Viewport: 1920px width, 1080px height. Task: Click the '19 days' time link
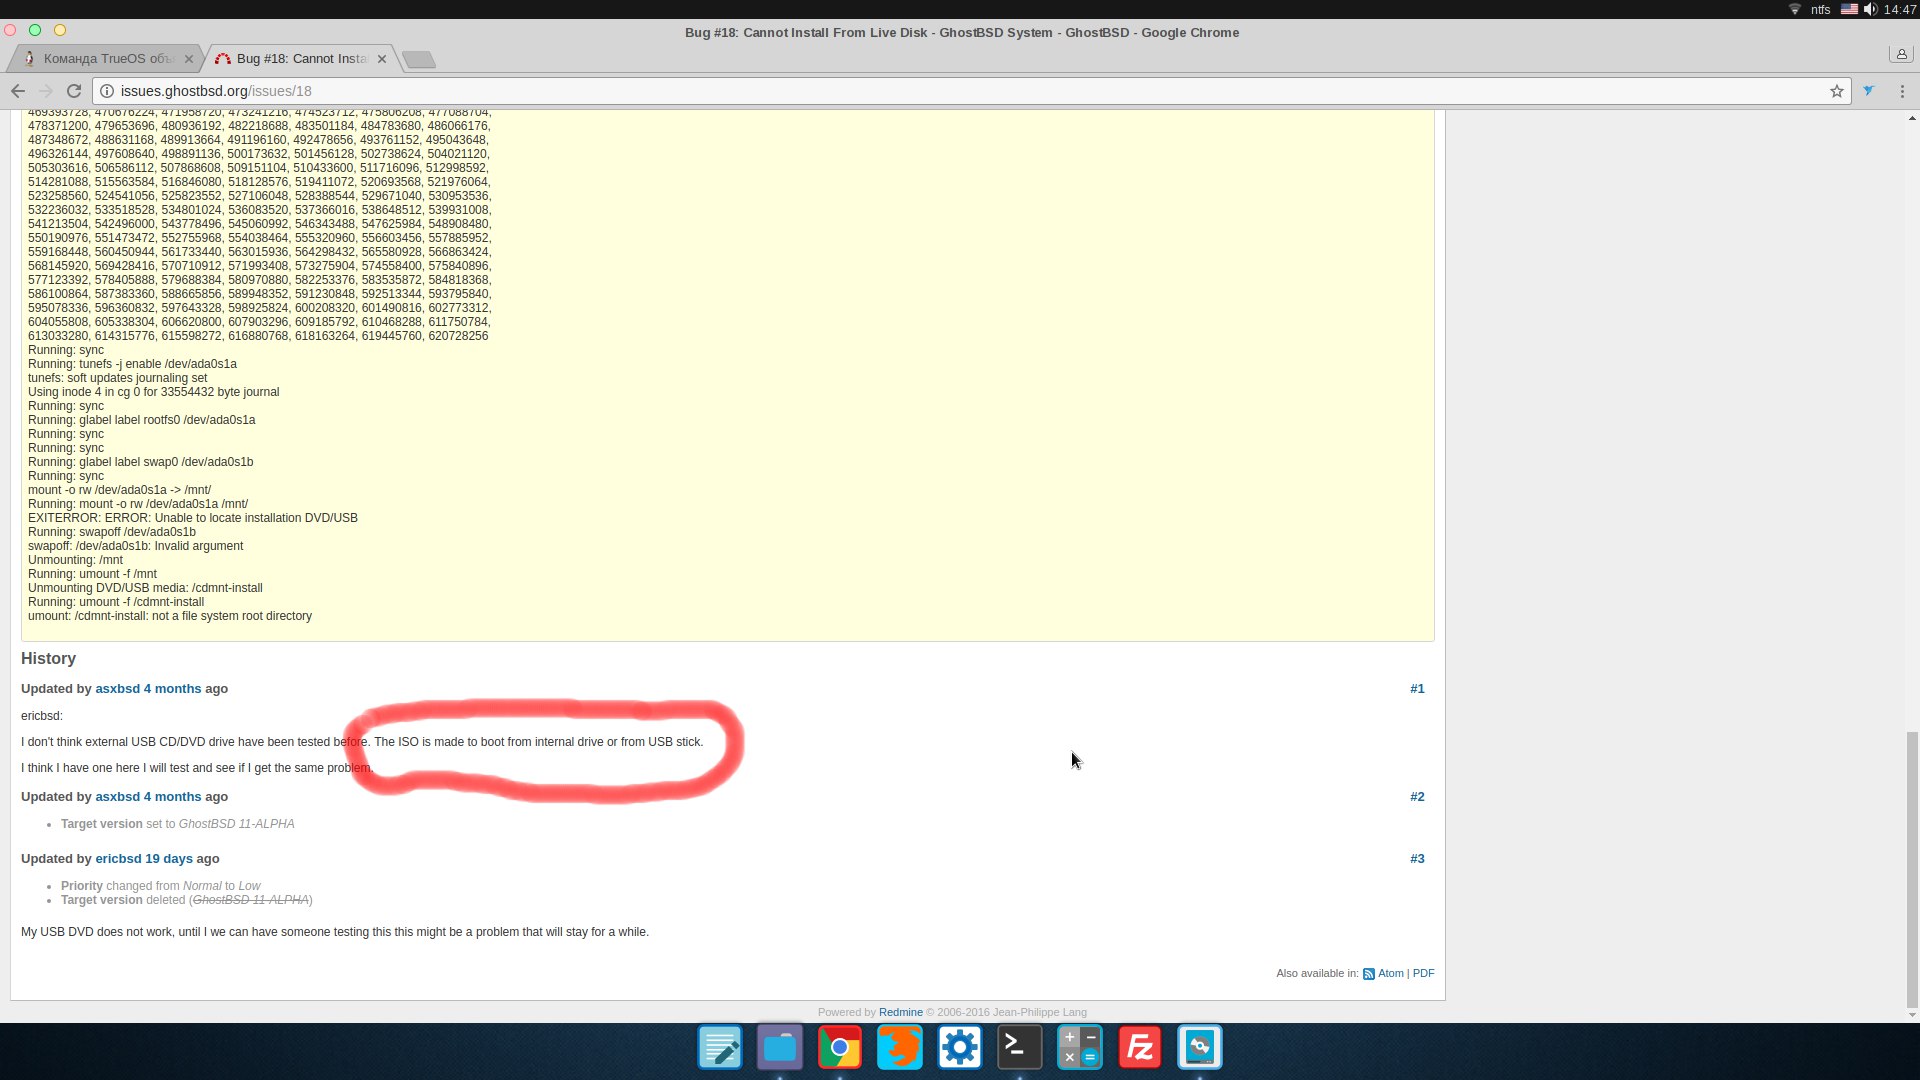(x=169, y=859)
